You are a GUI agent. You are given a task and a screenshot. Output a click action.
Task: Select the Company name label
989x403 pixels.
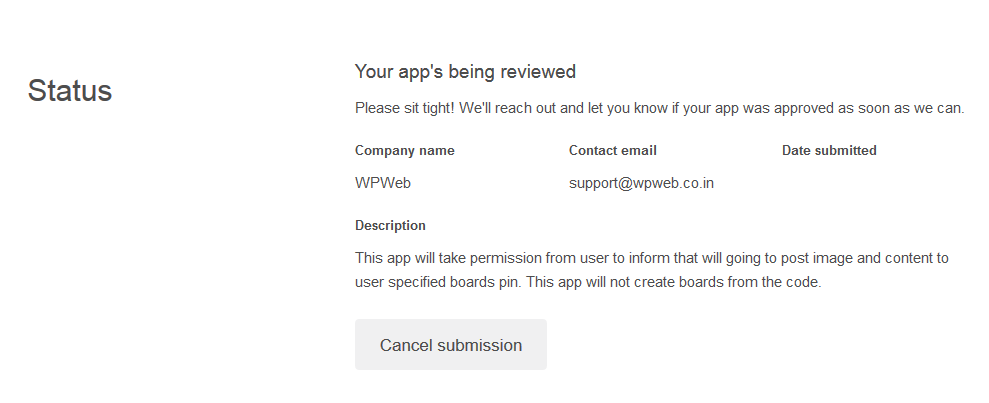[404, 151]
